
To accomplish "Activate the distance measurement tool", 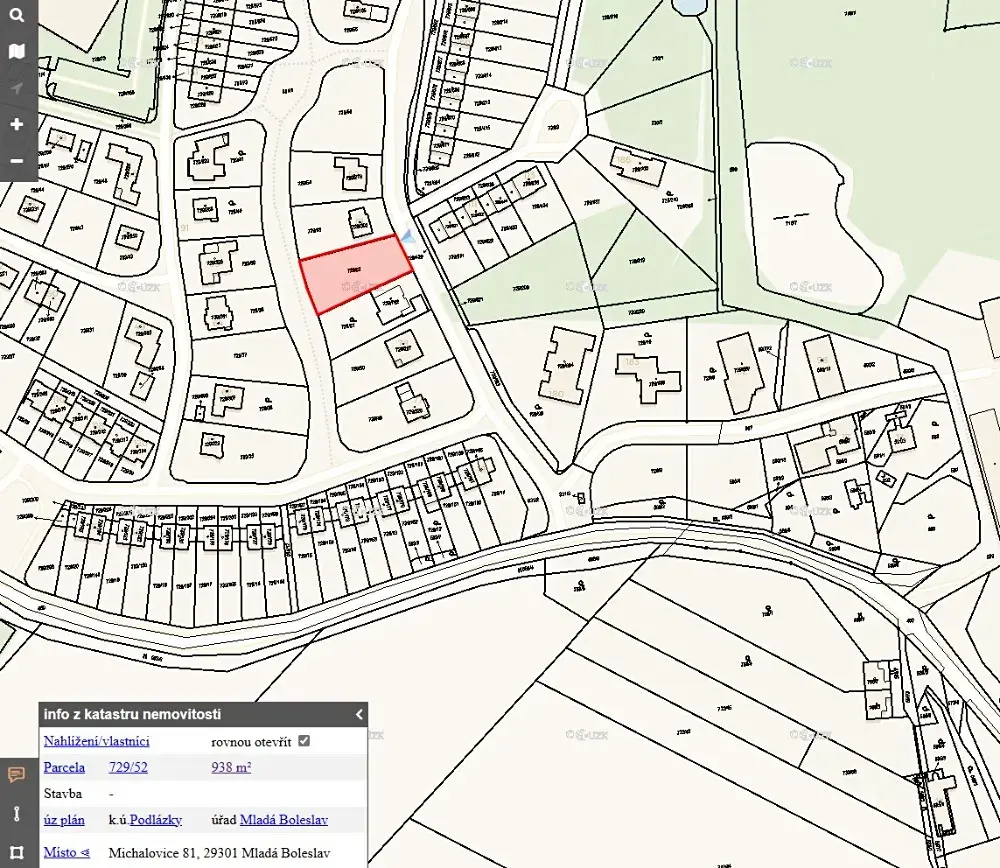I will click(x=16, y=813).
